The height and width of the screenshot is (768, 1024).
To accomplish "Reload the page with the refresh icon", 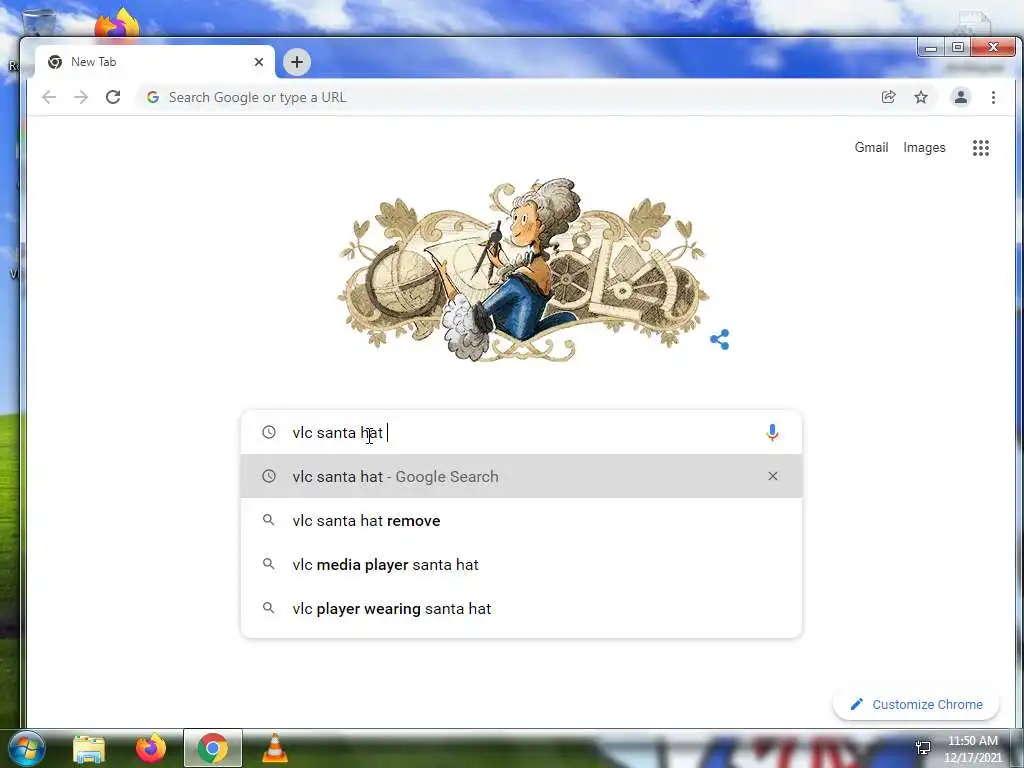I will (x=113, y=97).
